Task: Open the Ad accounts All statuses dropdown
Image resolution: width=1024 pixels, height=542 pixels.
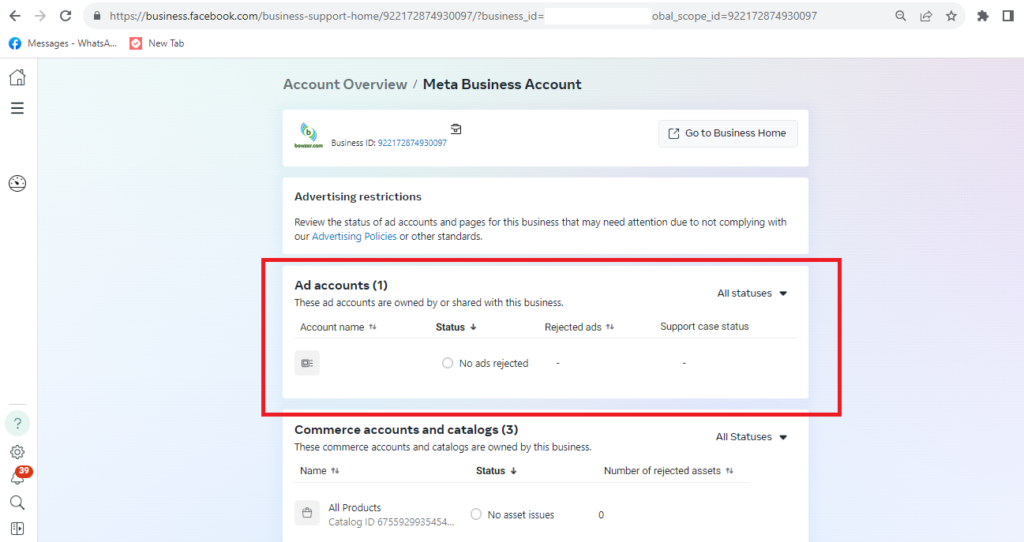Action: click(752, 293)
